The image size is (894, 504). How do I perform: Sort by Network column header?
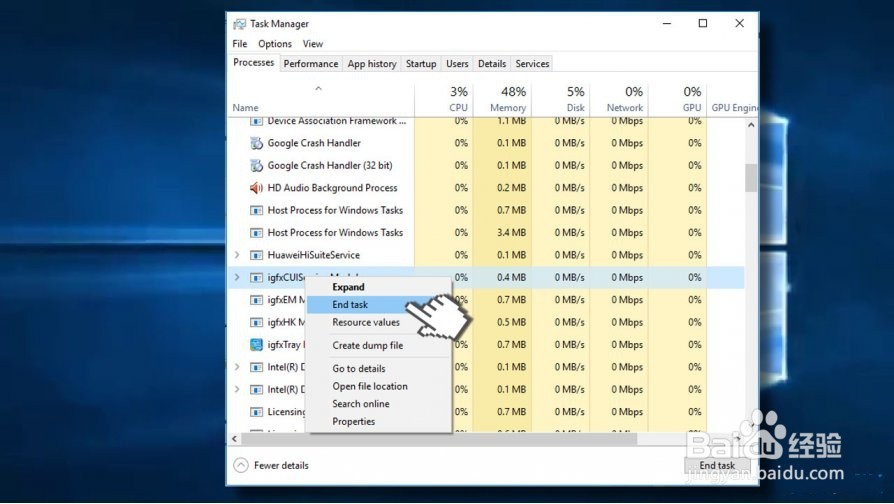click(x=619, y=99)
